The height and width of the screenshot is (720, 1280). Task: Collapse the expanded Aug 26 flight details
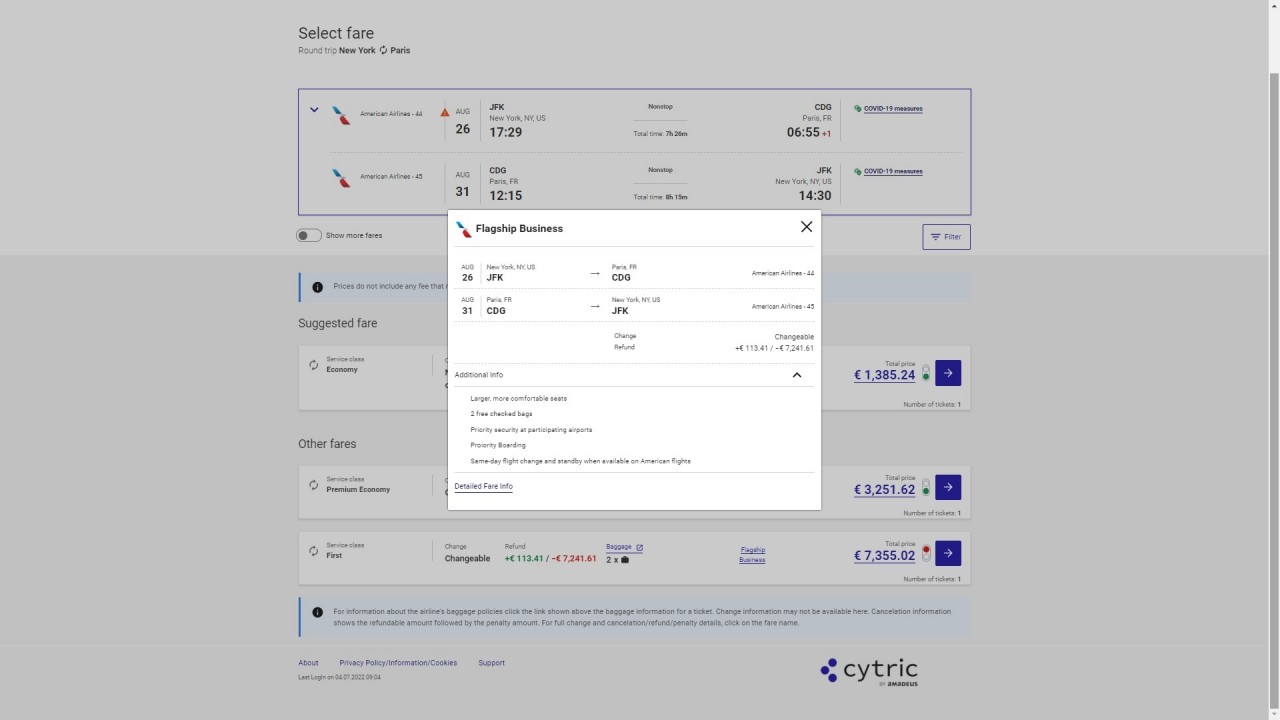coord(314,110)
